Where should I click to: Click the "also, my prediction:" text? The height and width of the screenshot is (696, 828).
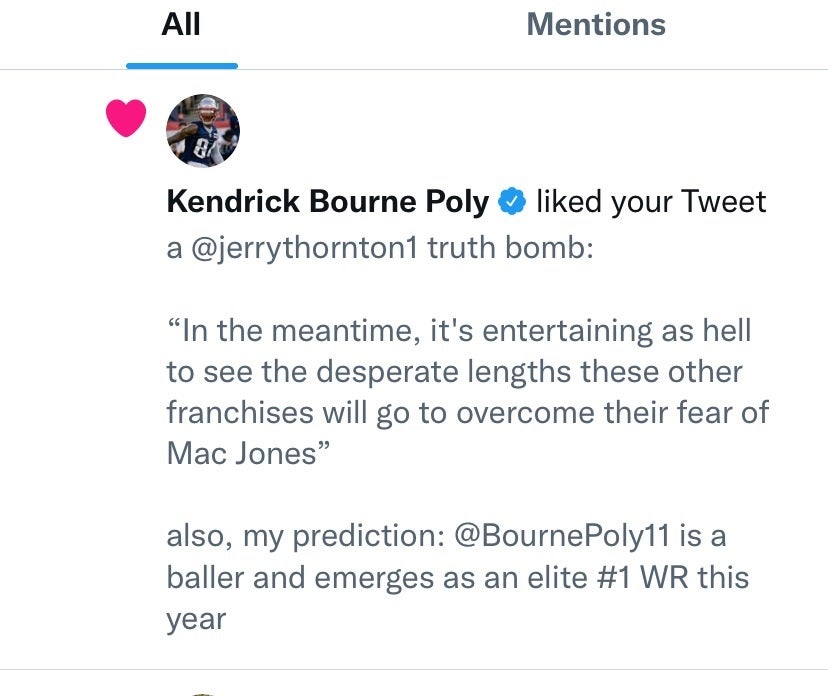[304, 535]
